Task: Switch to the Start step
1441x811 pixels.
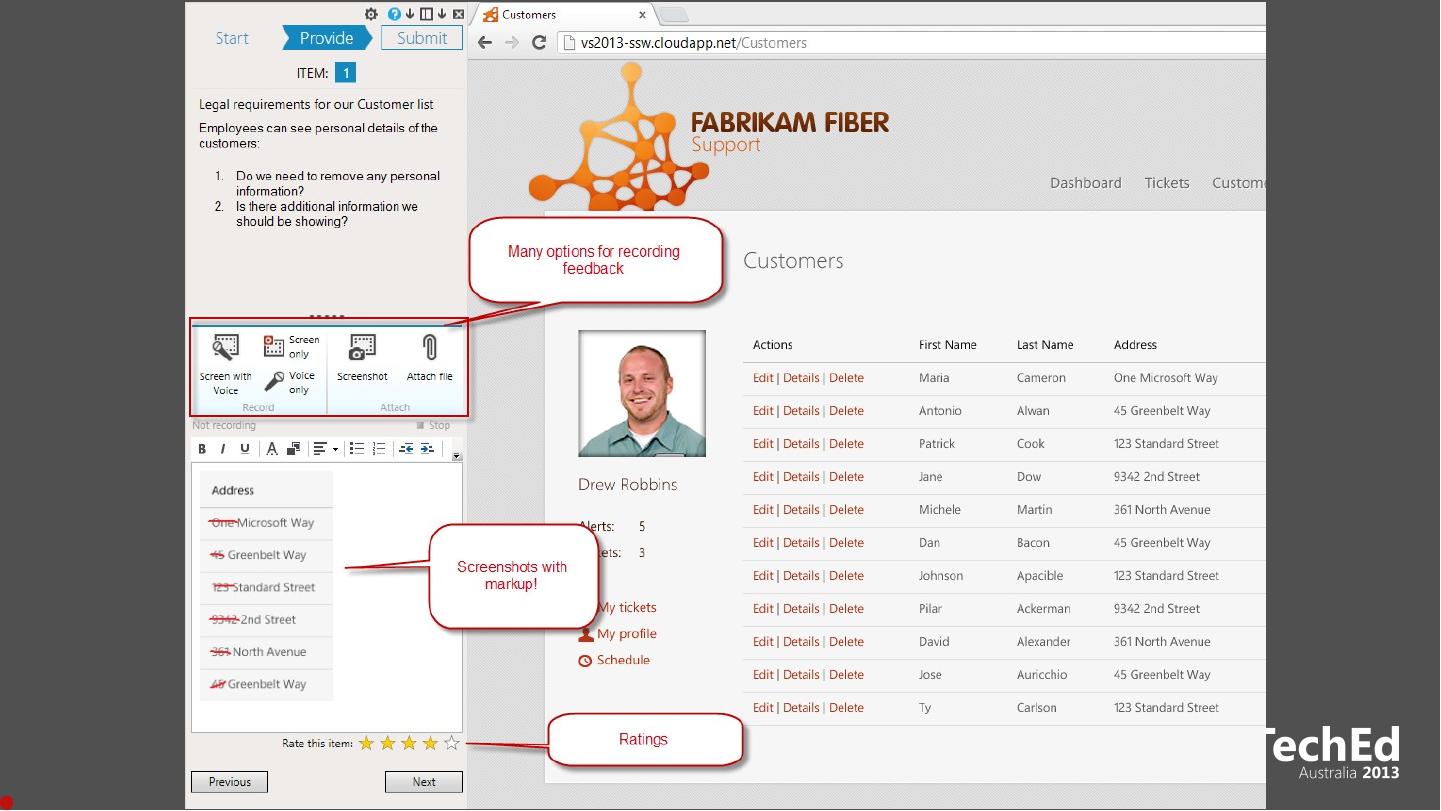Action: [232, 38]
